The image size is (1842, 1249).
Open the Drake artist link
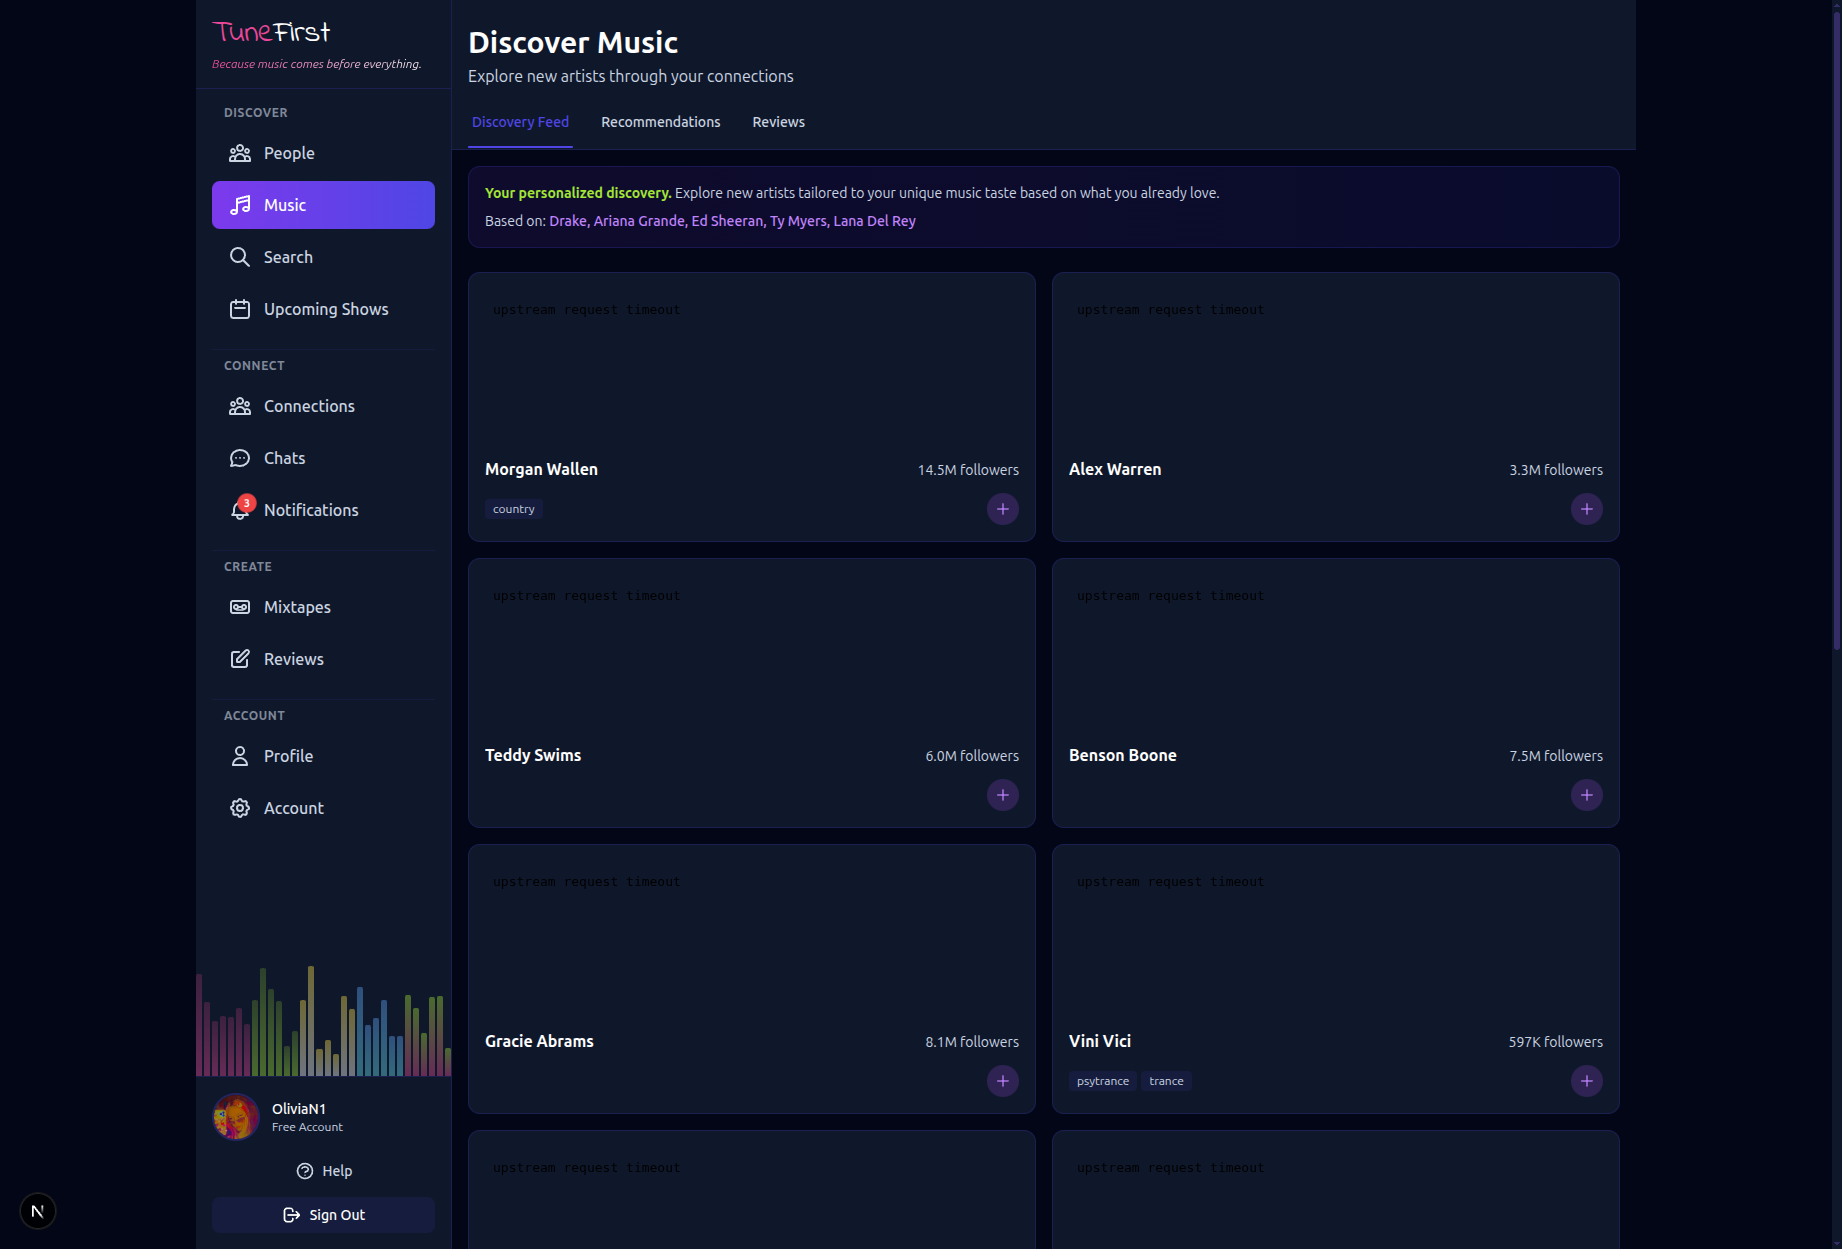567,220
